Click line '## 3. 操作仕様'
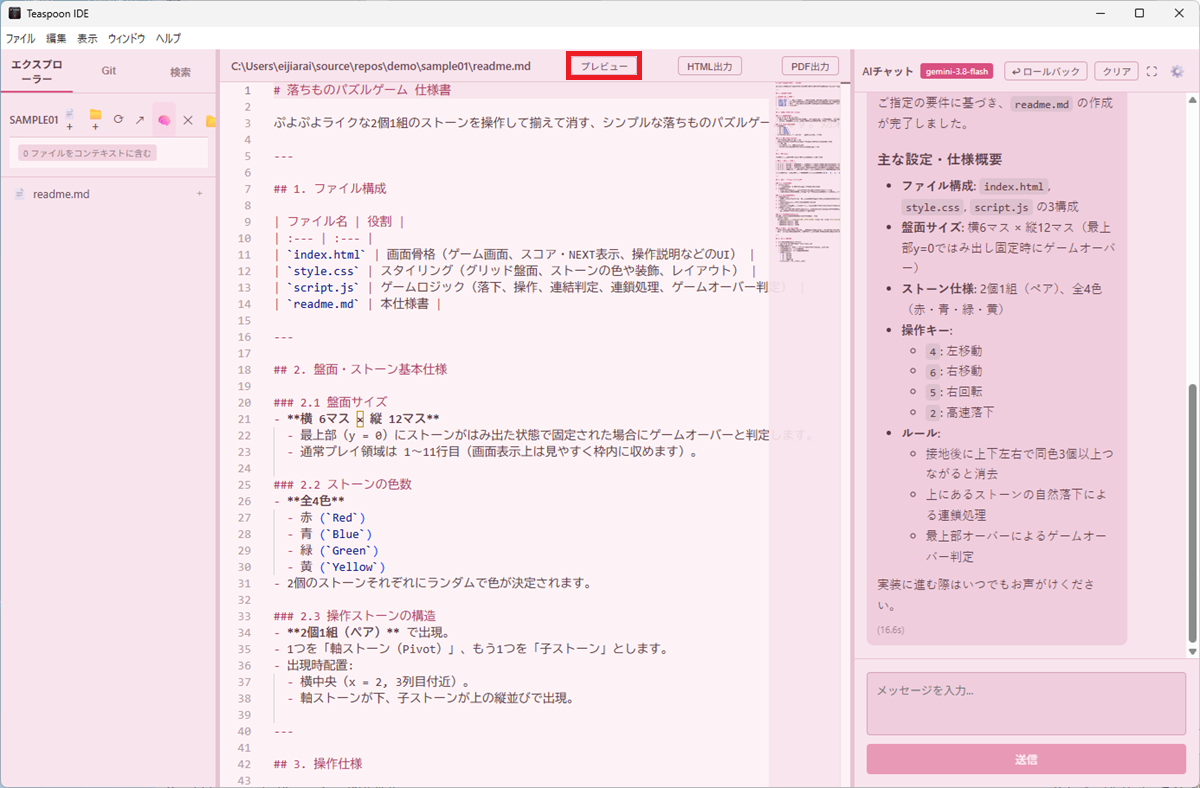Screen dimensions: 1200x788 pyautogui.click(x=317, y=763)
